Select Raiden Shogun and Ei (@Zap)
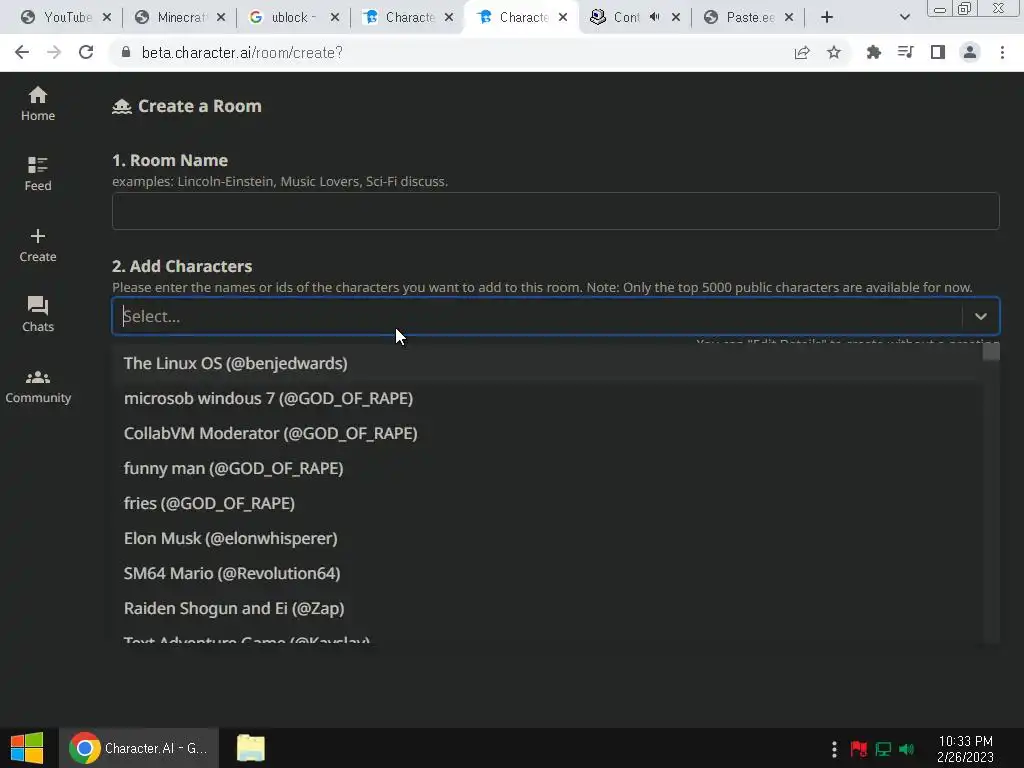The width and height of the screenshot is (1024, 768). coord(547,608)
